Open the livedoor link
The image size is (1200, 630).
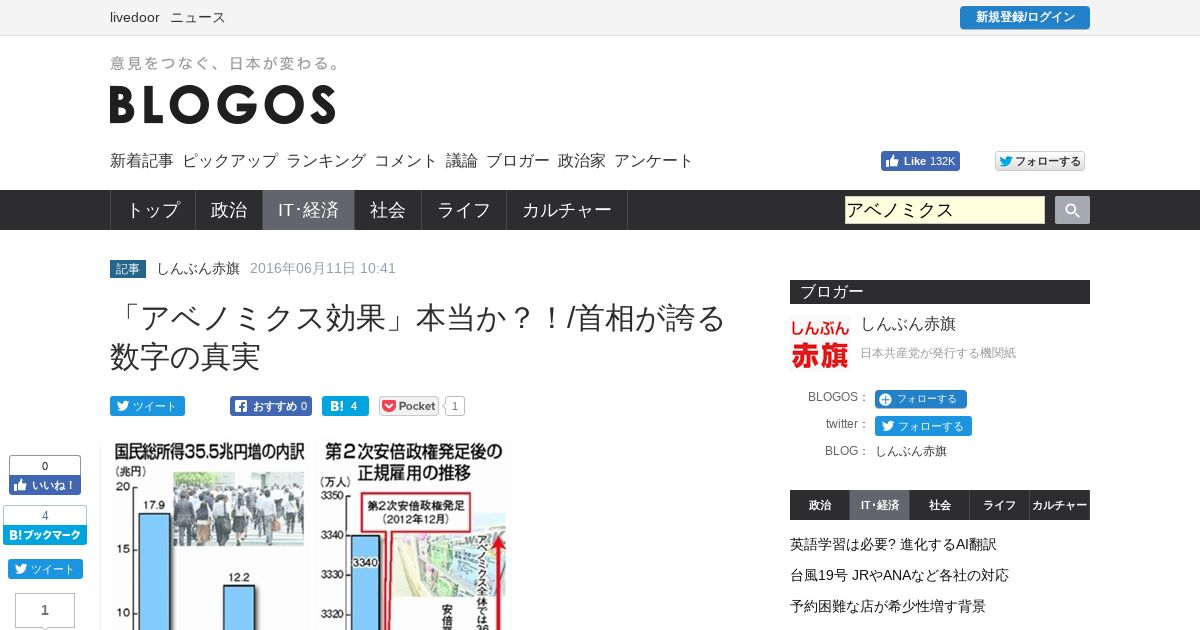click(135, 17)
